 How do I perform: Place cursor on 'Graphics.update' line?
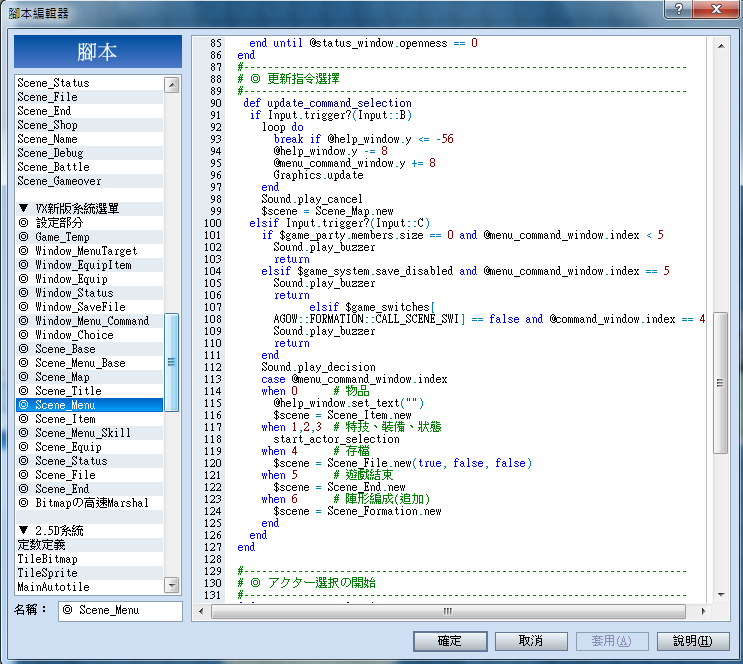[318, 175]
